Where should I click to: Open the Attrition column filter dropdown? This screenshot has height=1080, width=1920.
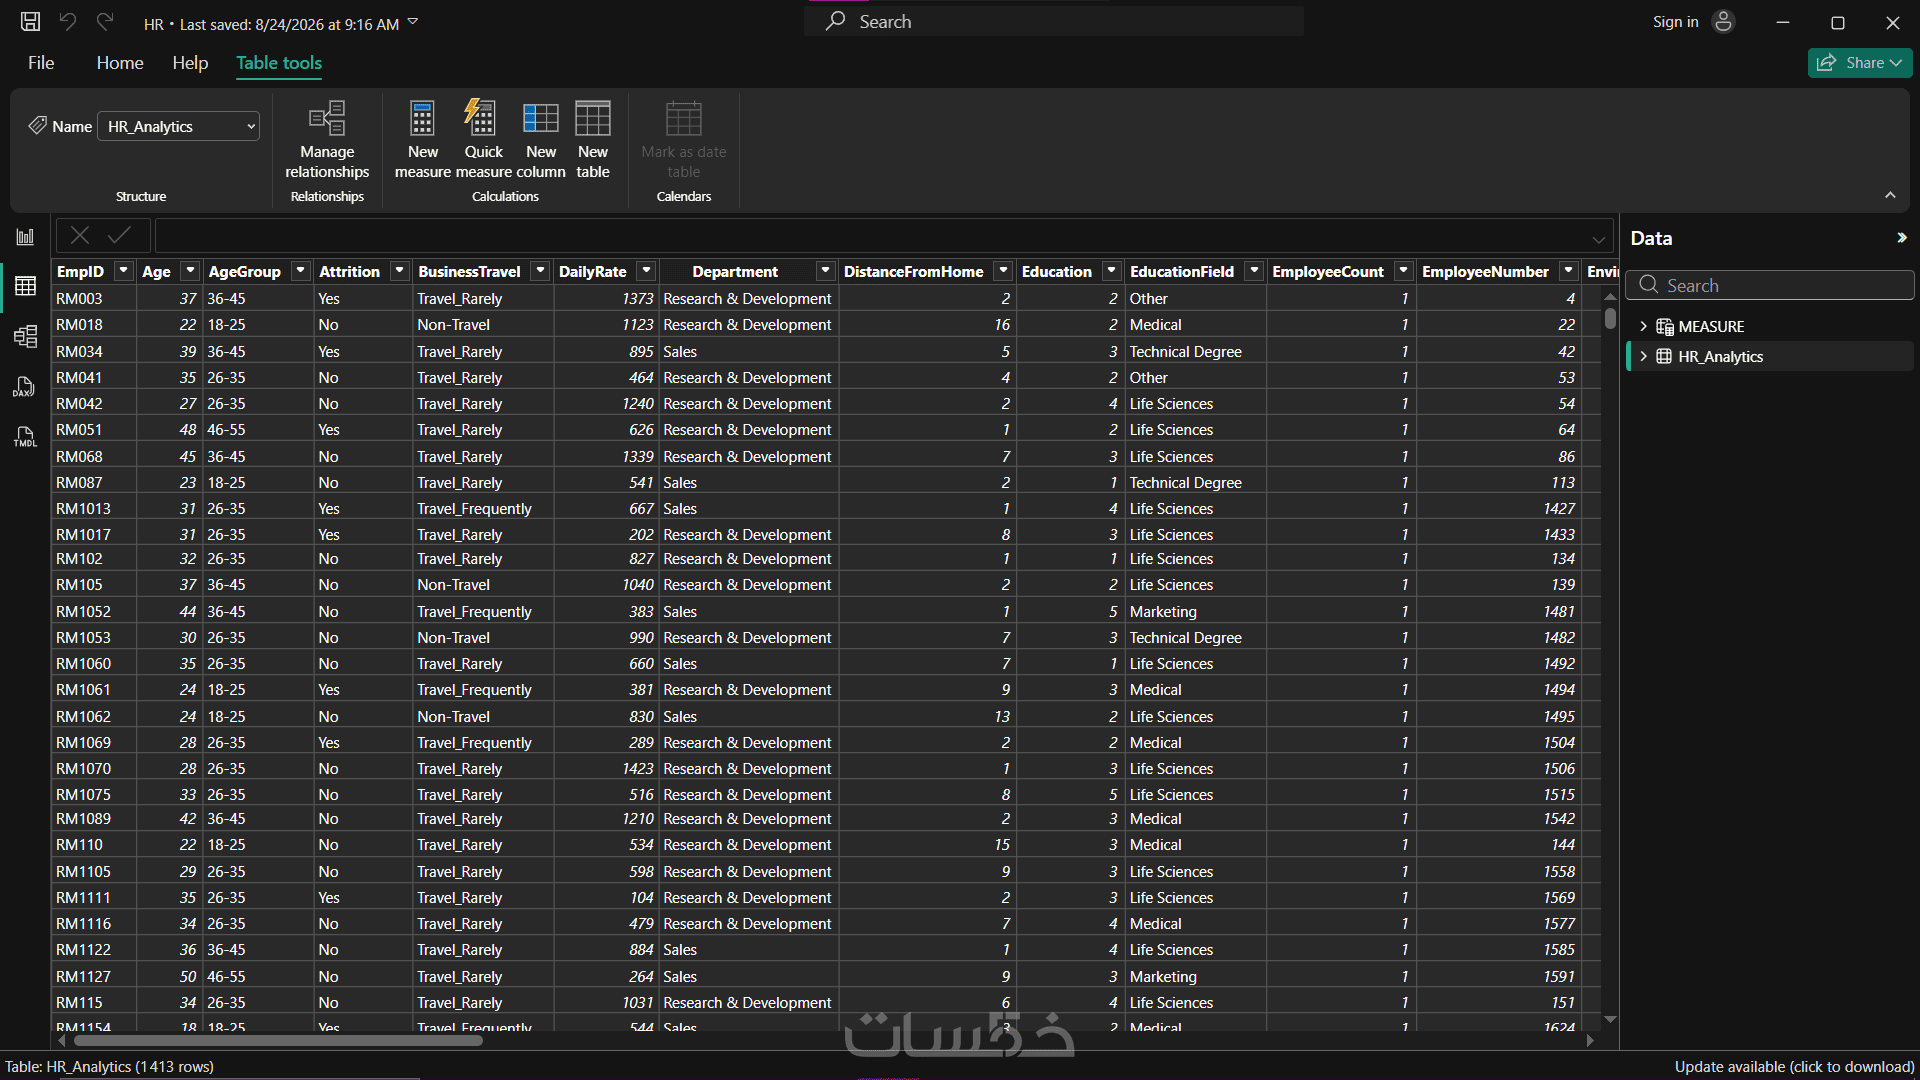[x=400, y=271]
